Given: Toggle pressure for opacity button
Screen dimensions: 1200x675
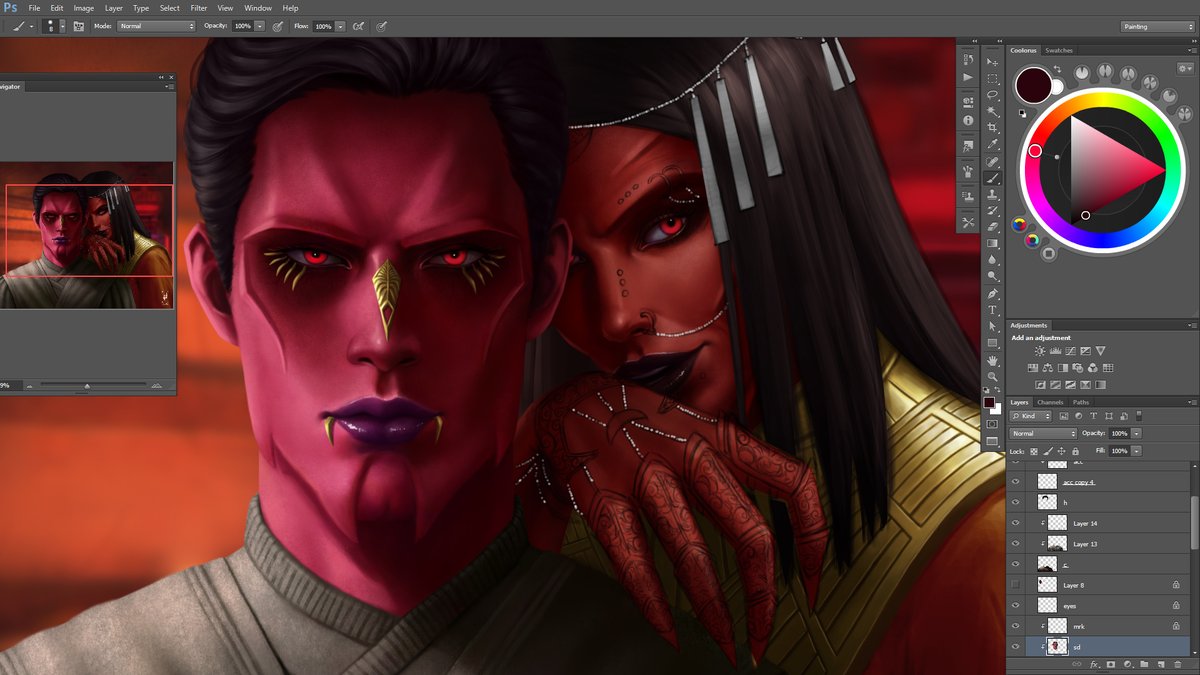Looking at the screenshot, I should (277, 26).
